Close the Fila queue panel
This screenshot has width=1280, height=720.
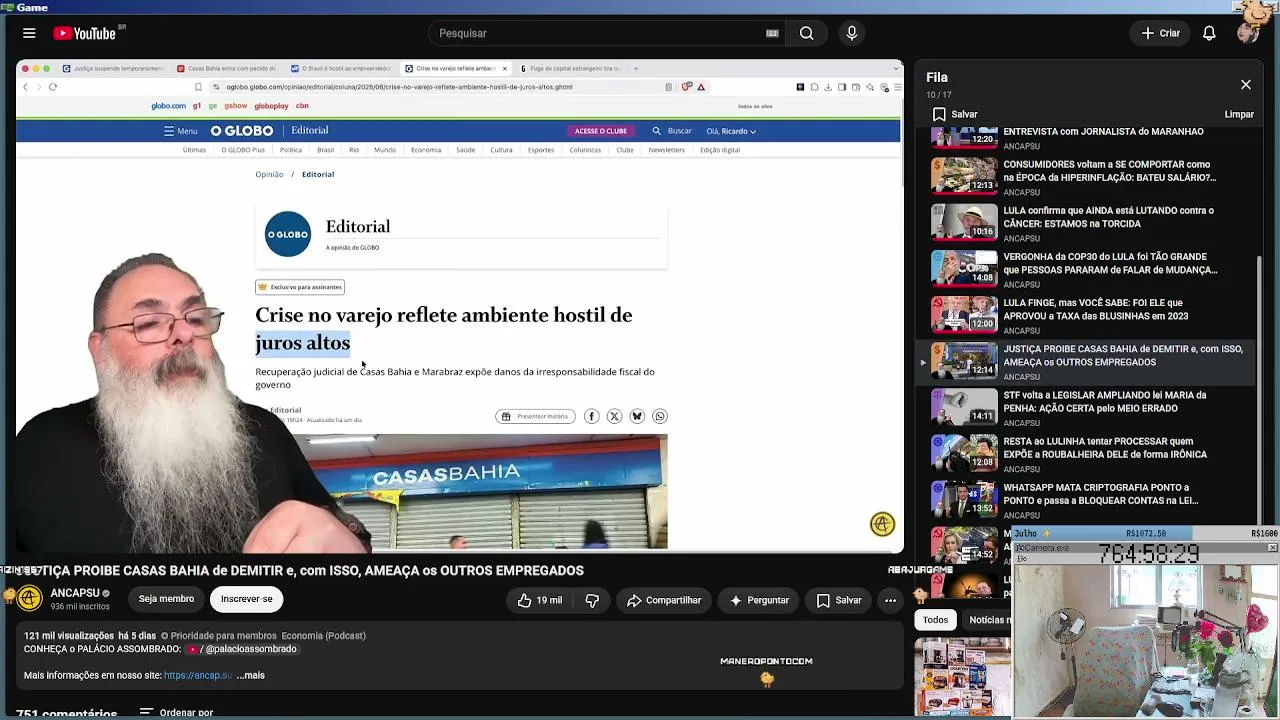click(1245, 85)
